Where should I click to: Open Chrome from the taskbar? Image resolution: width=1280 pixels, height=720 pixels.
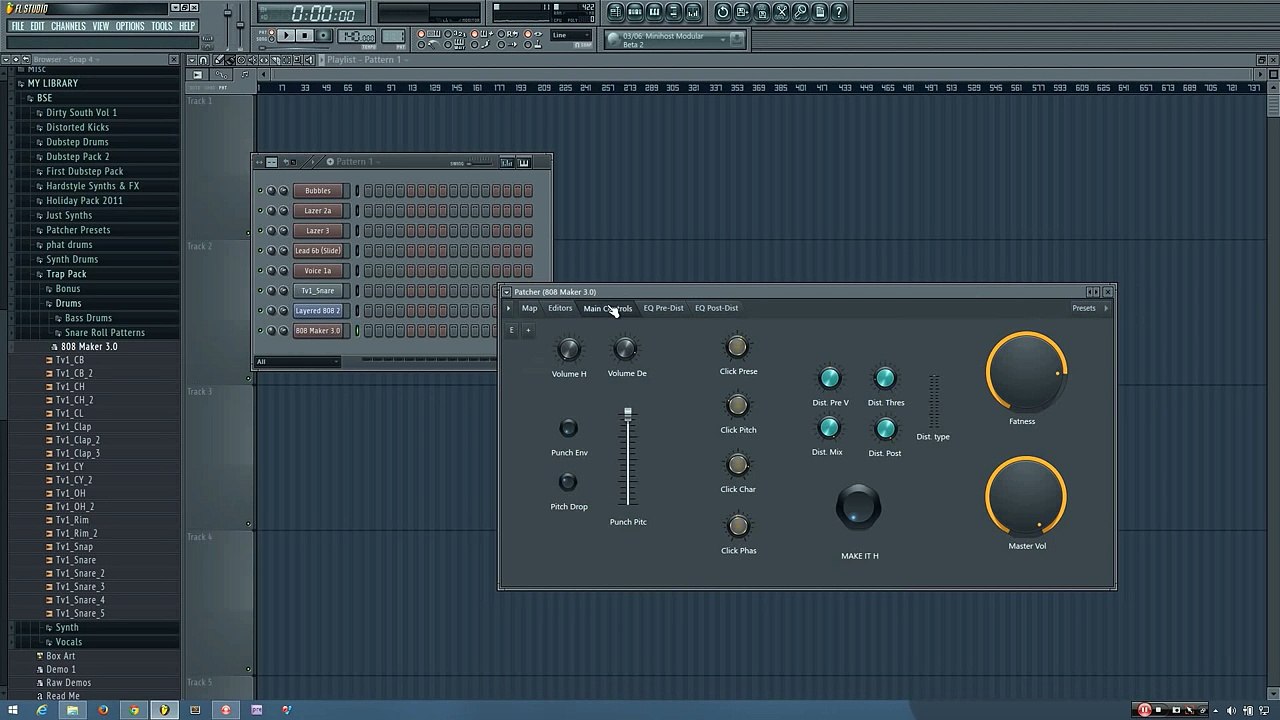[x=134, y=710]
